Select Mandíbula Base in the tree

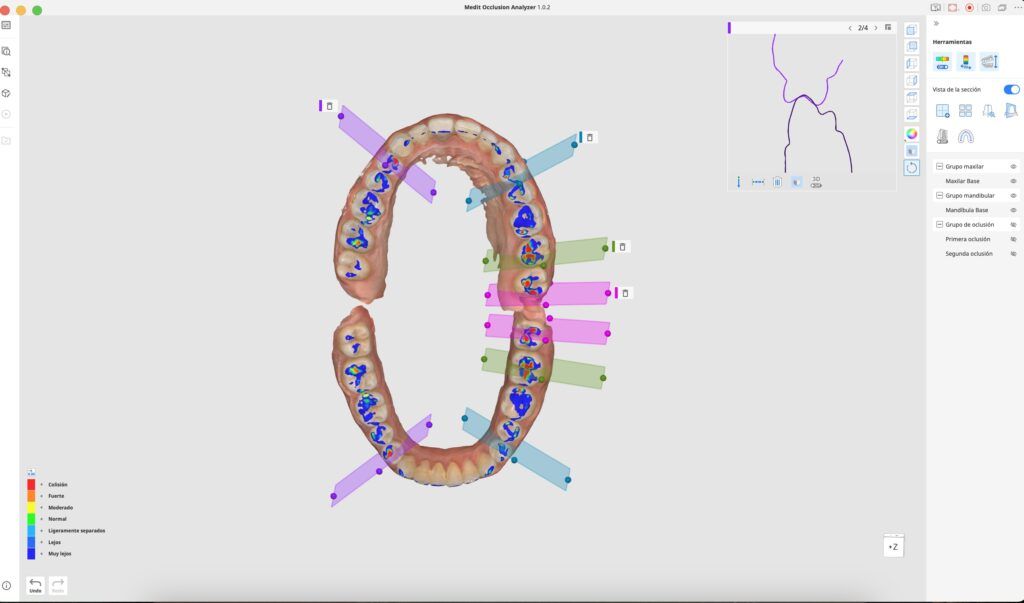967,210
